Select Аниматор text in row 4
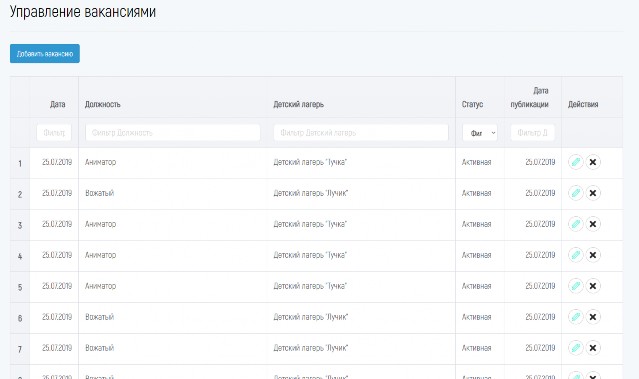The width and height of the screenshot is (639, 379). pyautogui.click(x=101, y=255)
